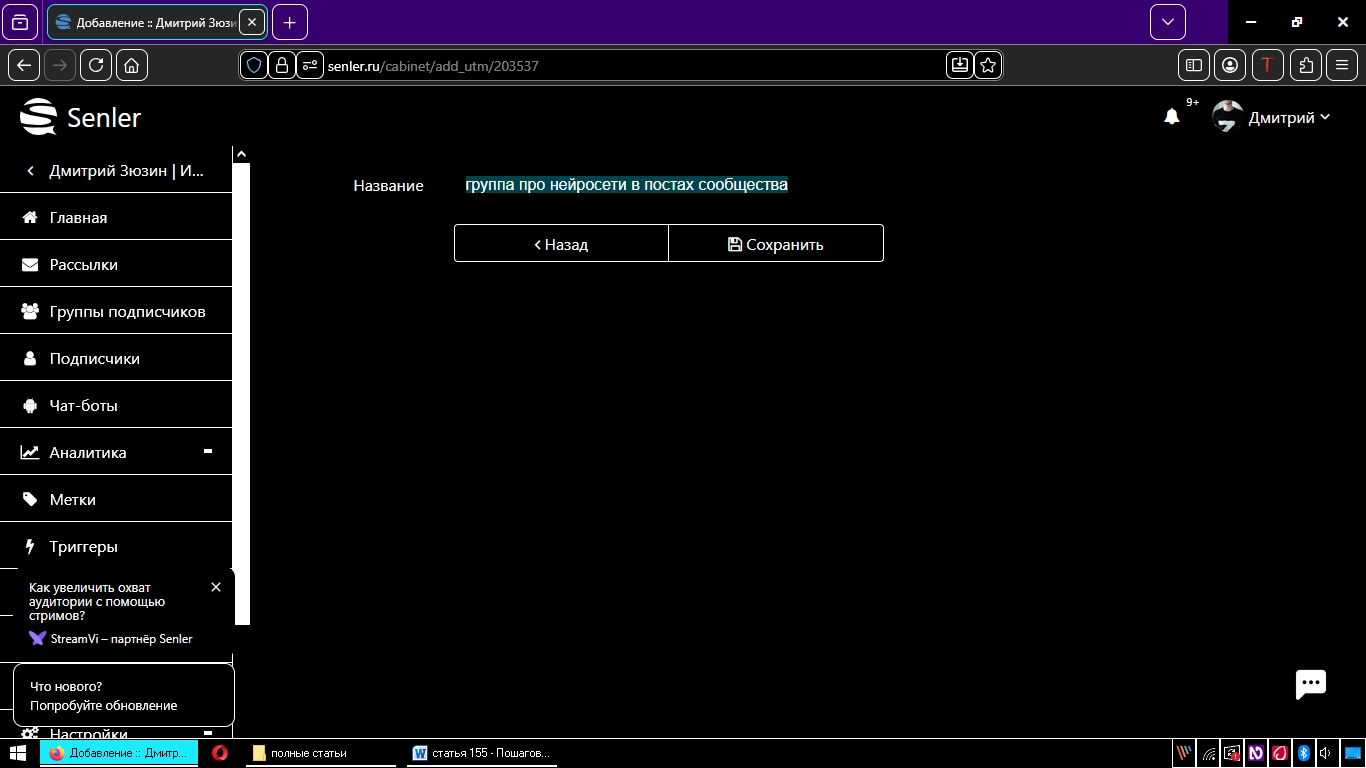The image size is (1366, 768).
Task: Open the browser hamburger menu
Action: [x=1342, y=65]
